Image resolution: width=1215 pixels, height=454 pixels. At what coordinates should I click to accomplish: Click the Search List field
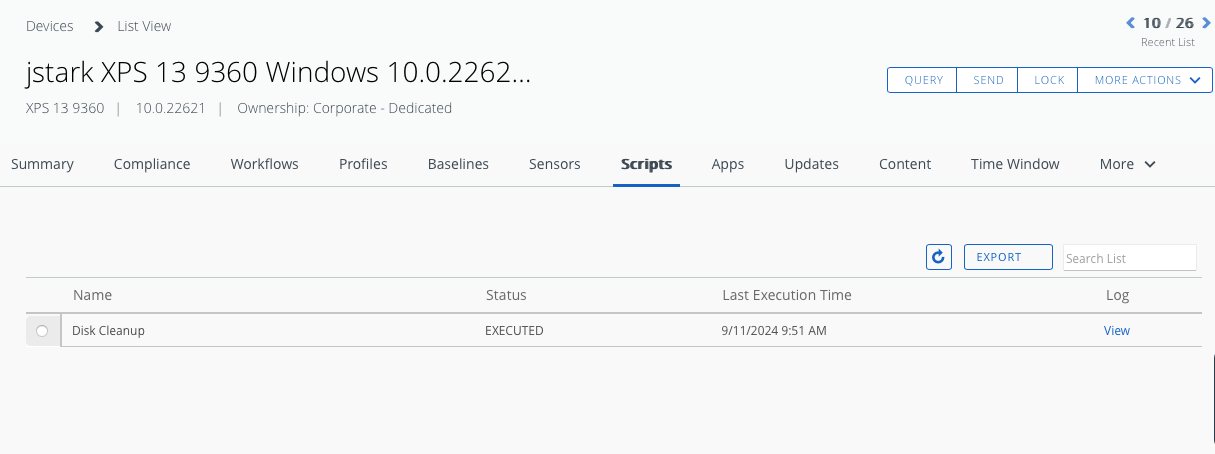pos(1129,258)
